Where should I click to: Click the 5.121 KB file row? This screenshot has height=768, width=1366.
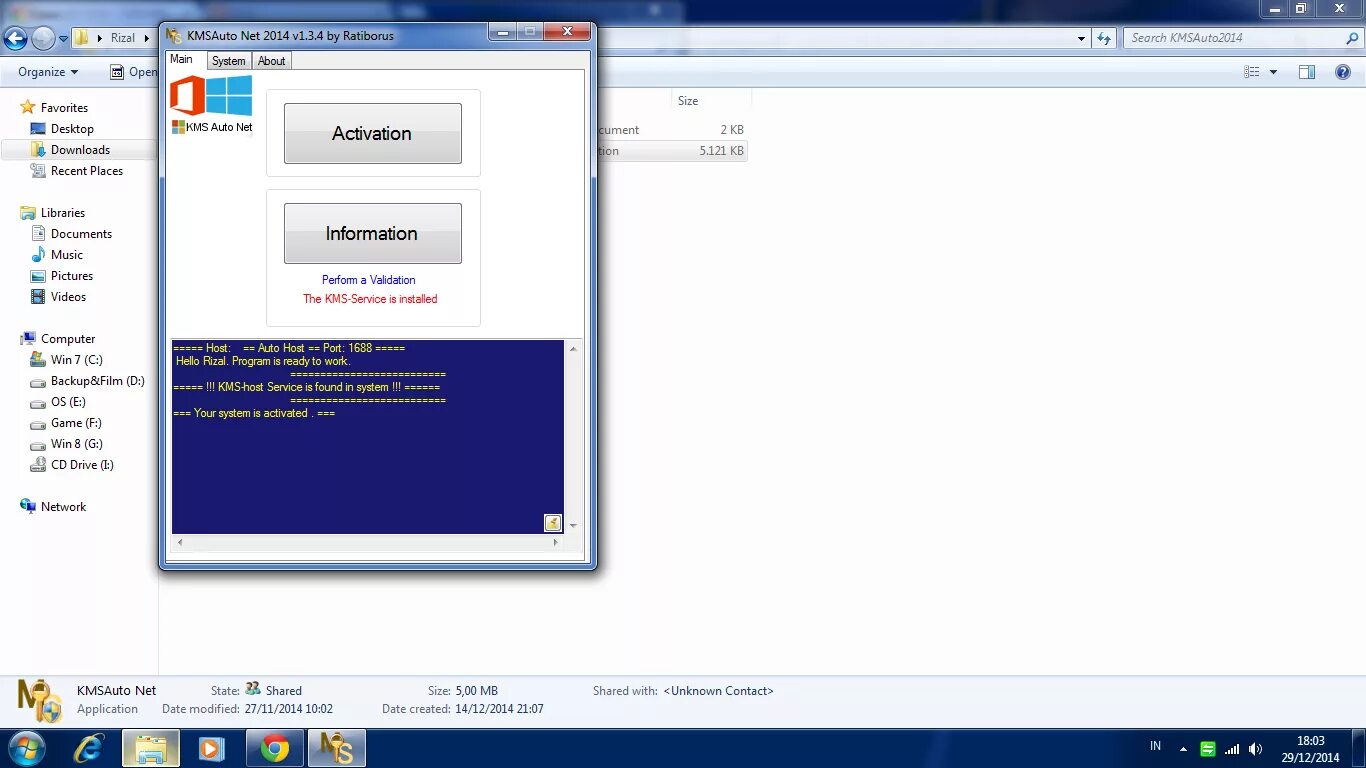(x=672, y=151)
